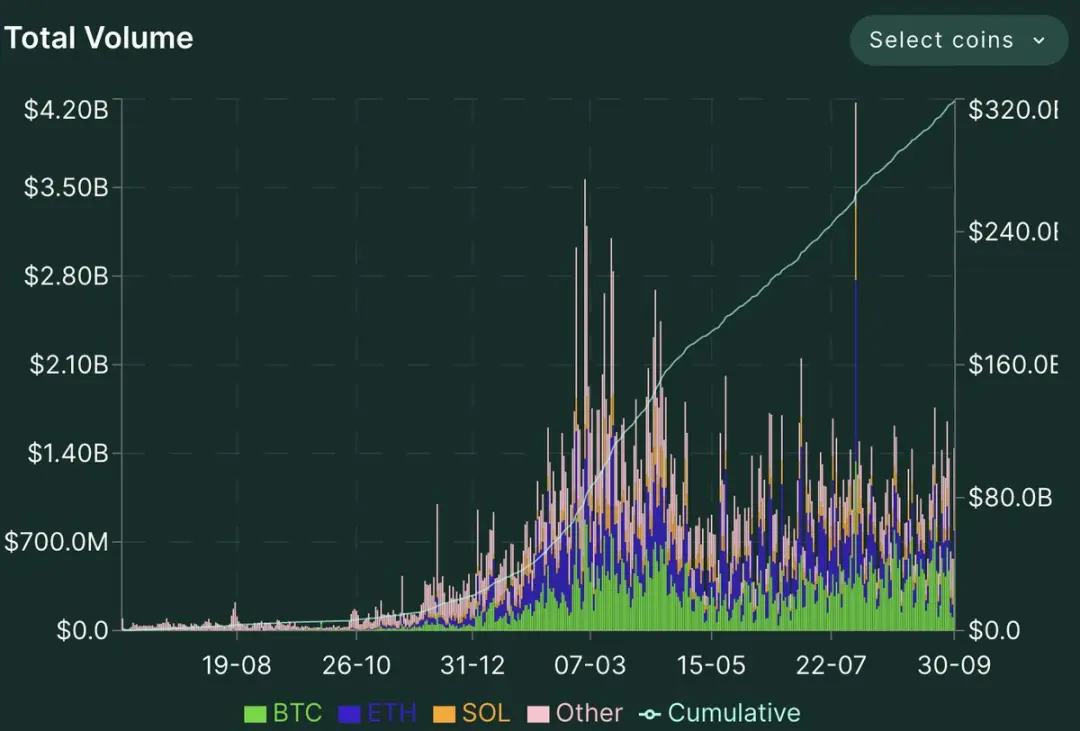Click the SOL orange legend square
This screenshot has width=1080, height=731.
[444, 713]
